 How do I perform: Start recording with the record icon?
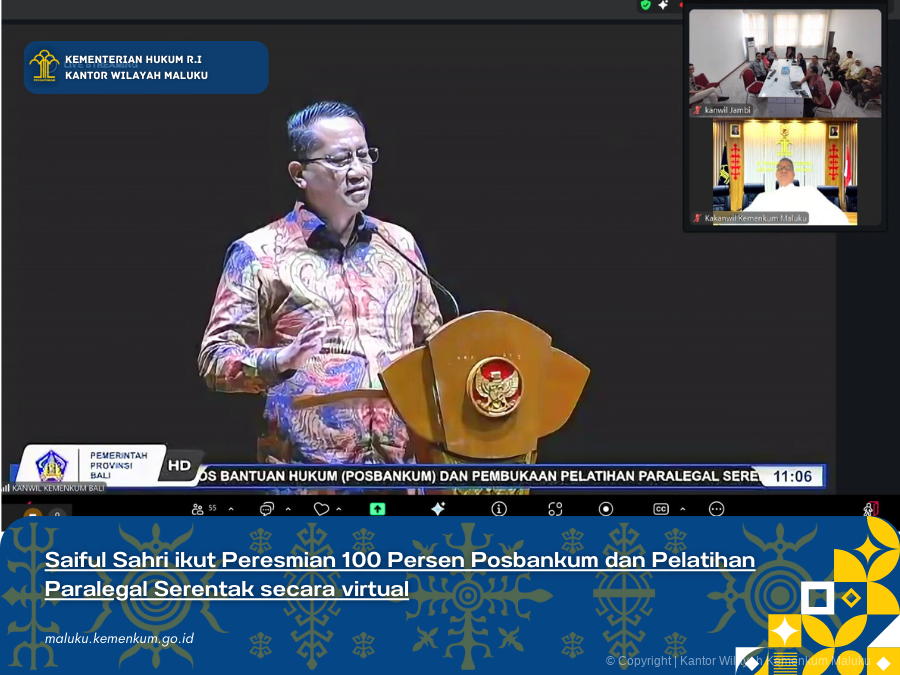click(x=605, y=510)
